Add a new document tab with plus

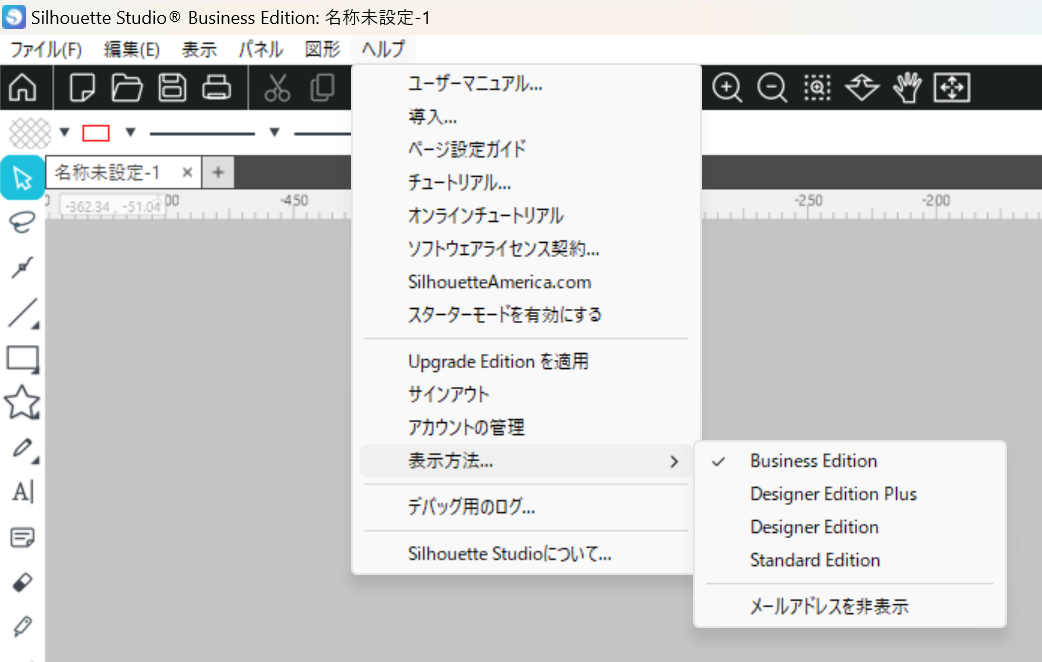coord(218,173)
